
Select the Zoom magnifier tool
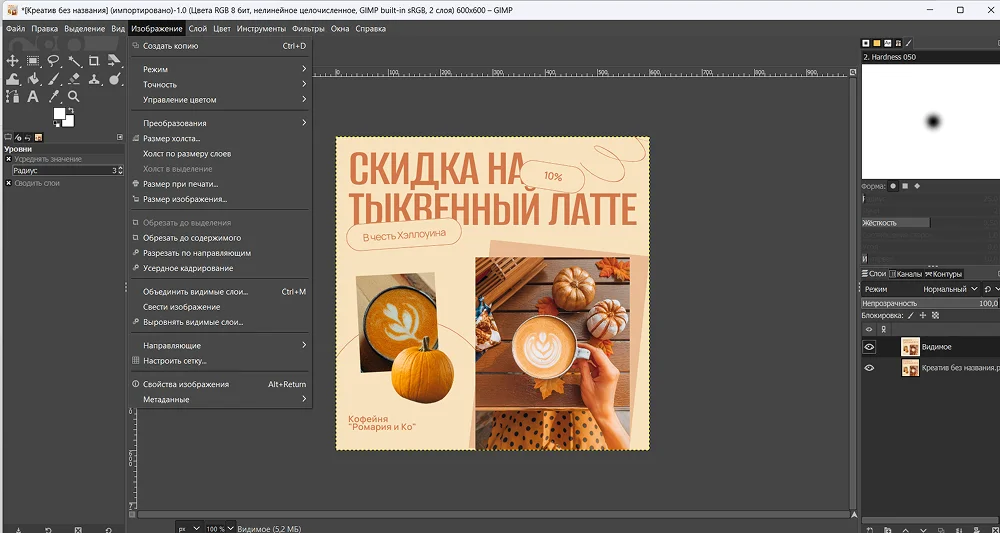74,97
